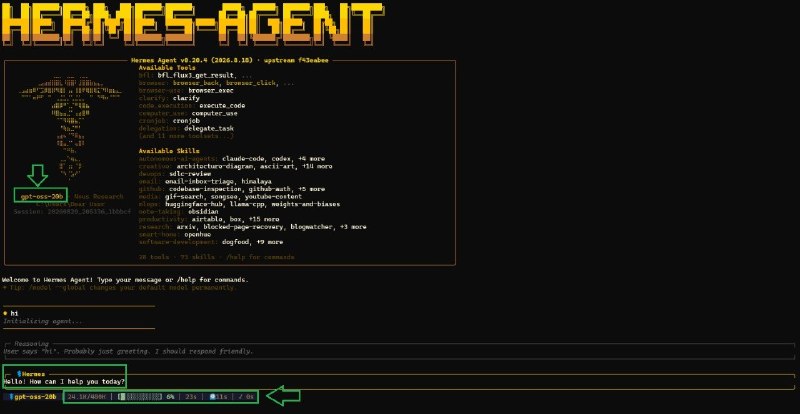800x414 pixels.
Task: Click the 'dogfood' software-development skill
Action: pos(235,242)
